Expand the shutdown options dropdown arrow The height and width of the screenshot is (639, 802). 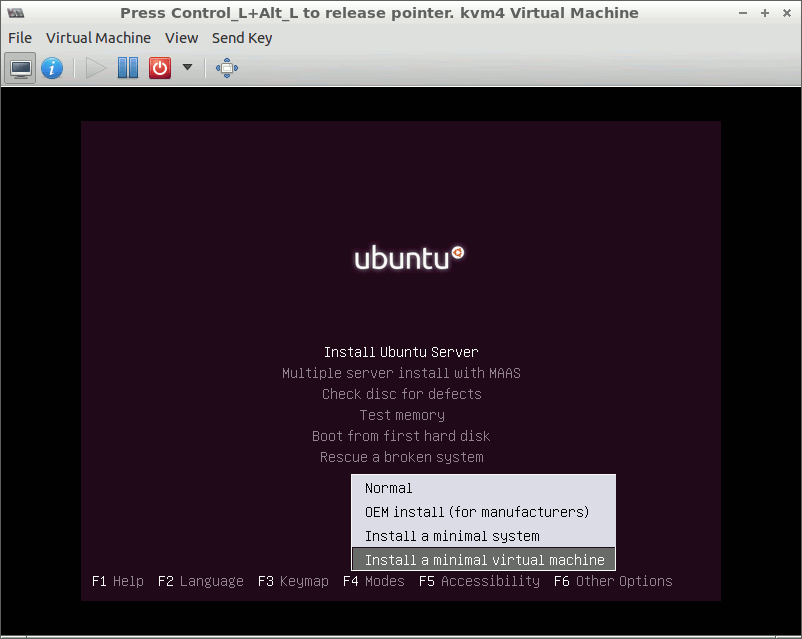pos(187,68)
